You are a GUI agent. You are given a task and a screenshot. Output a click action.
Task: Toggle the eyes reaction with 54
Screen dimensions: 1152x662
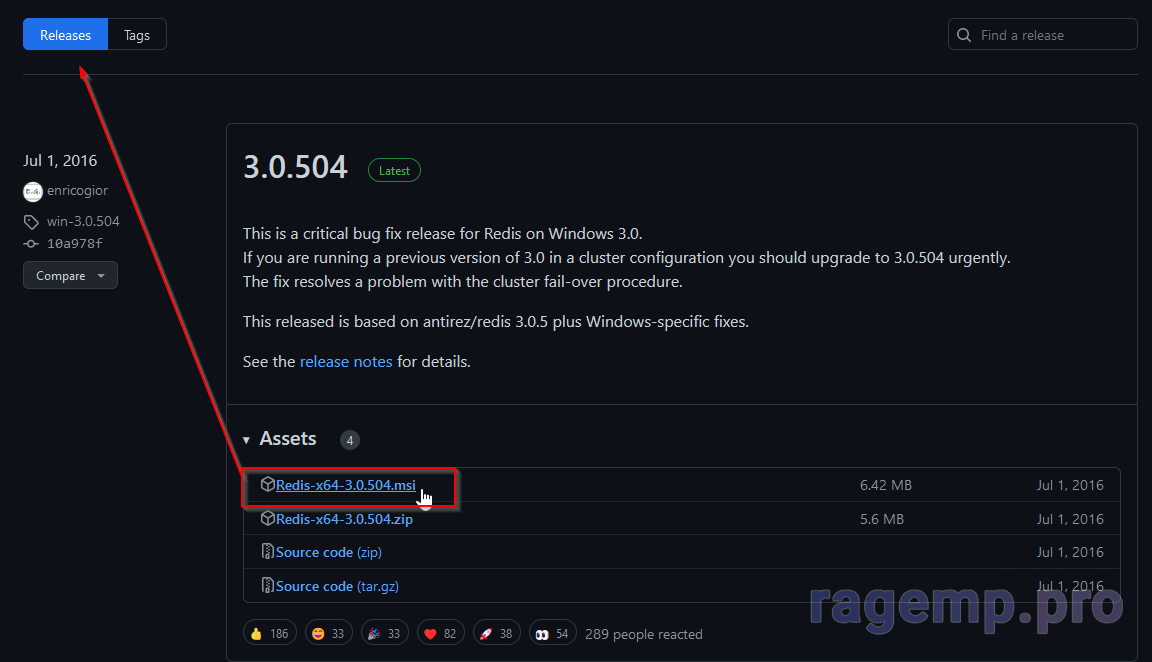click(552, 633)
